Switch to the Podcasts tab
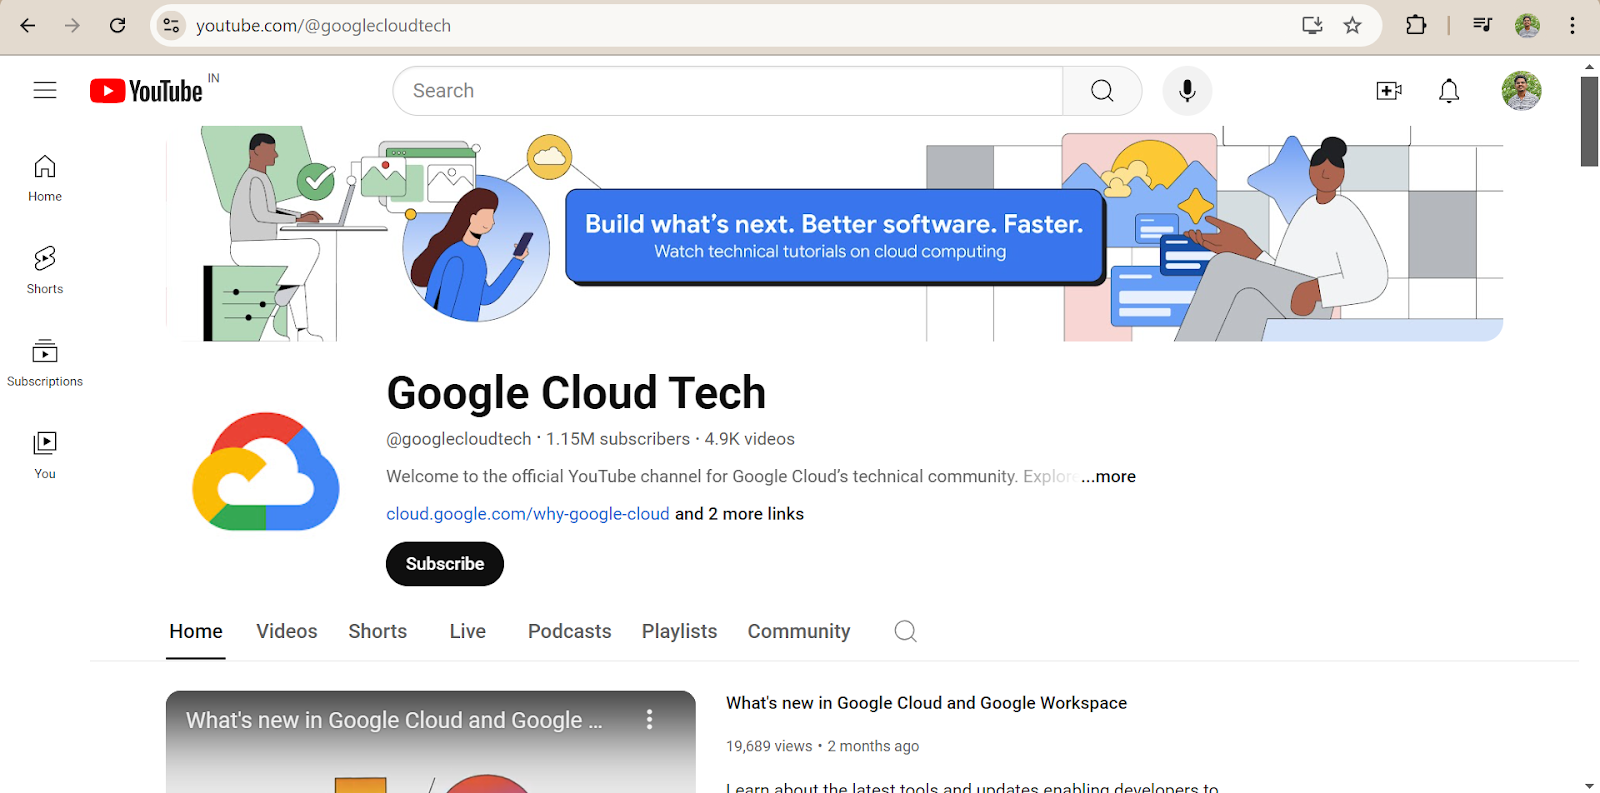The image size is (1600, 793). [x=570, y=632]
